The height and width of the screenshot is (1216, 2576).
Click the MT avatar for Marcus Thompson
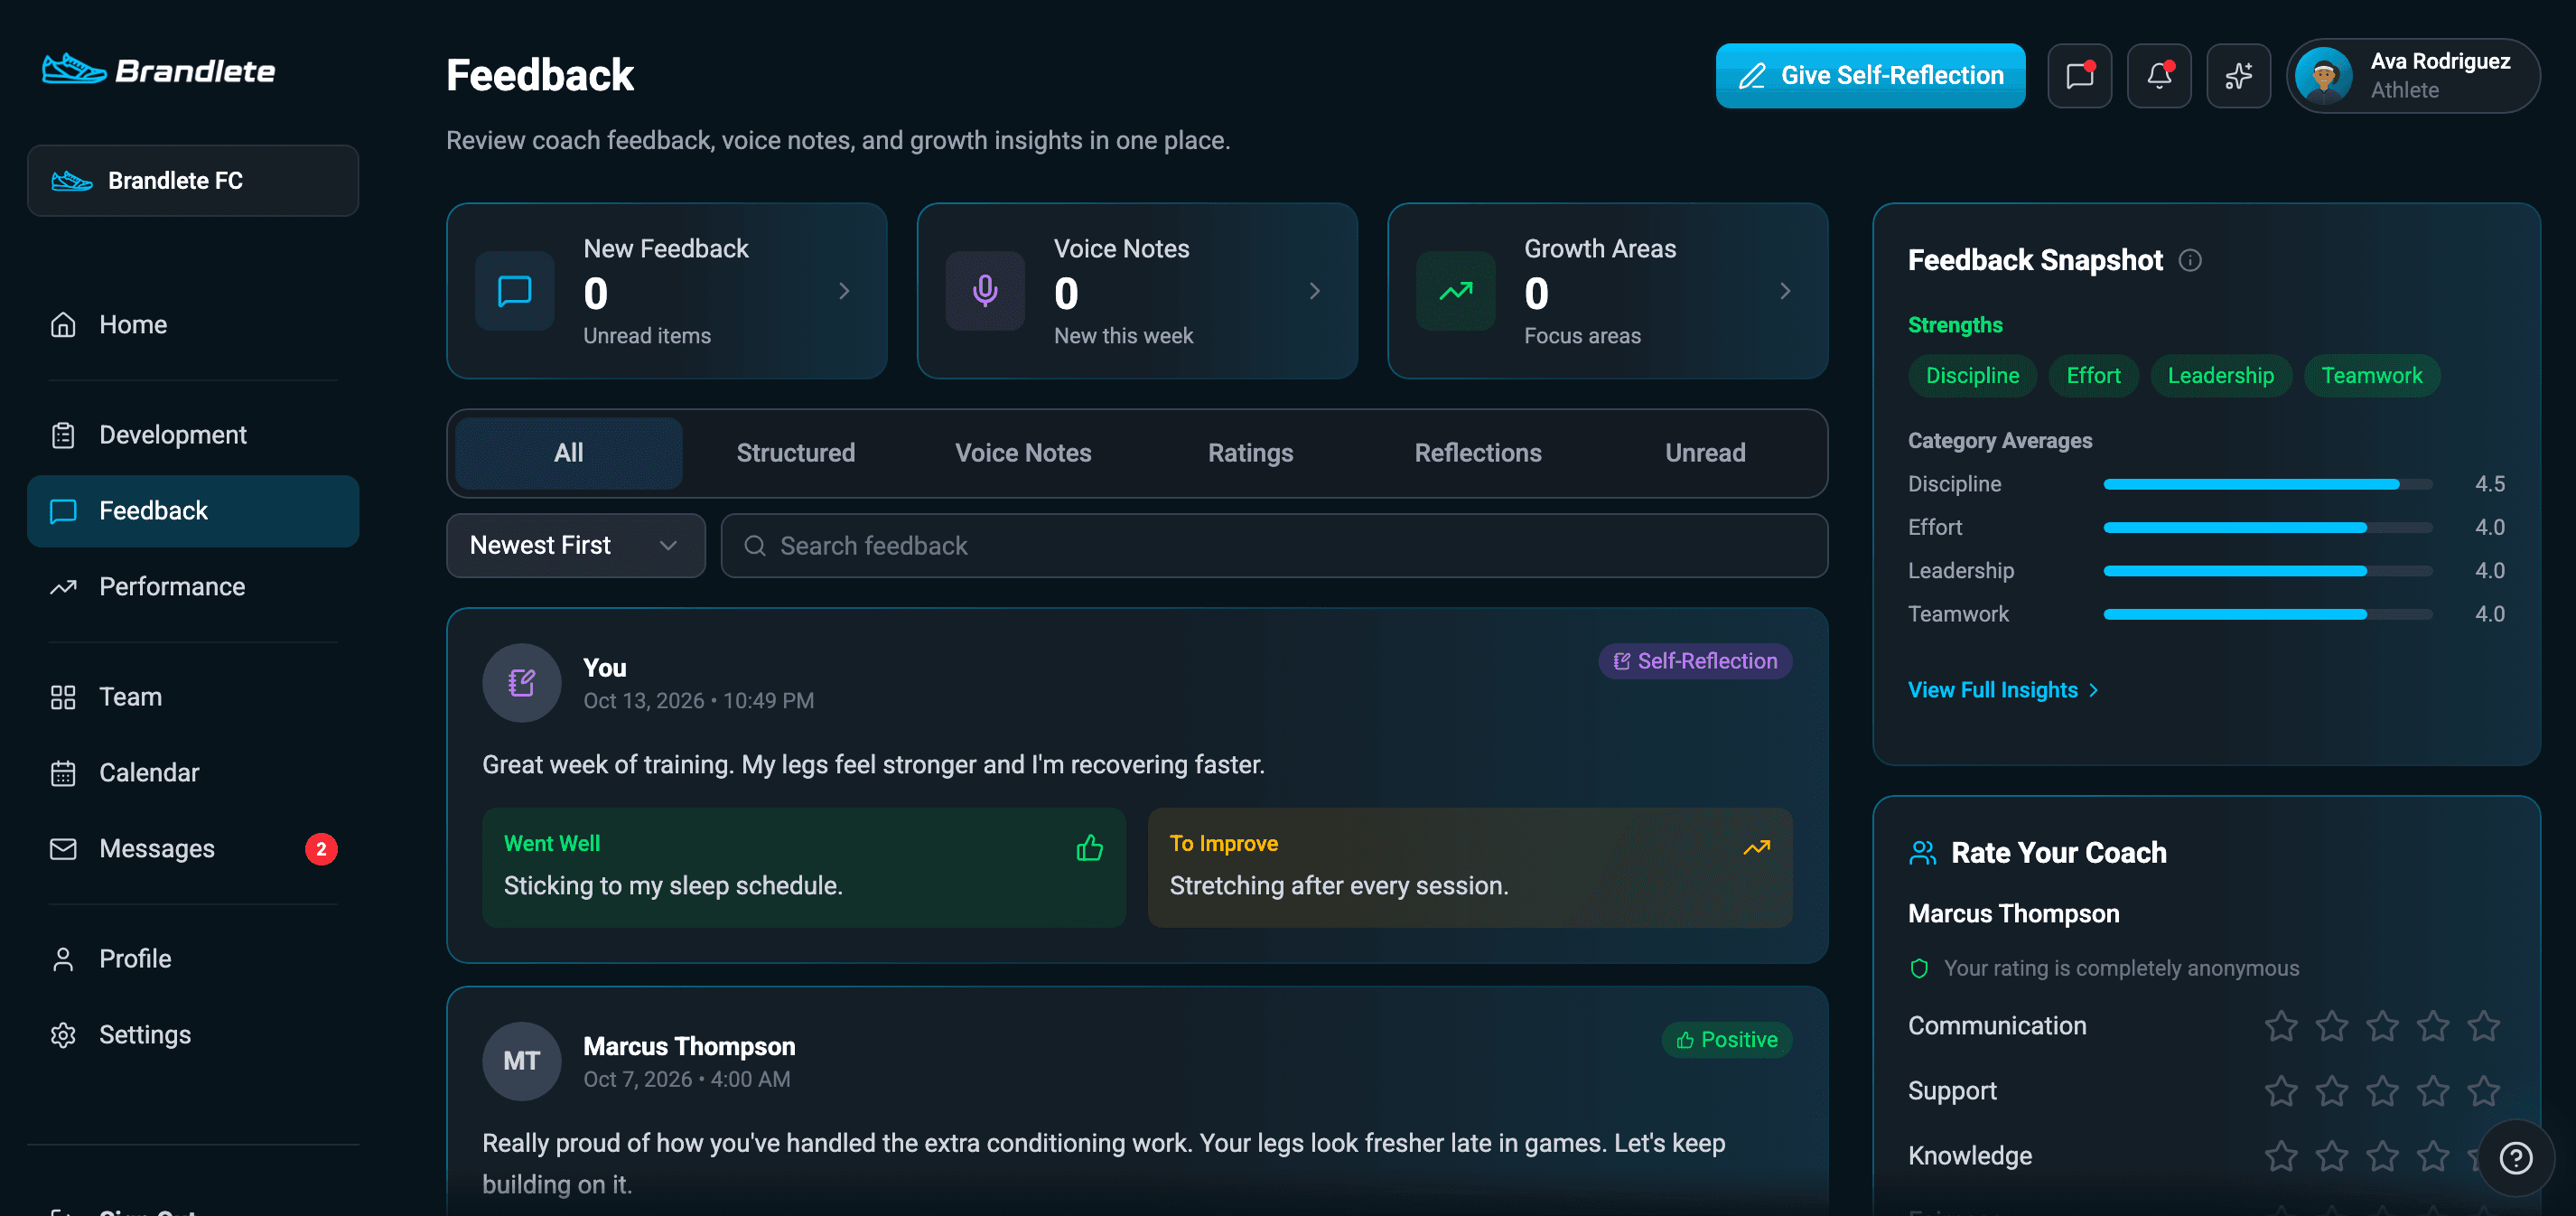click(x=522, y=1061)
